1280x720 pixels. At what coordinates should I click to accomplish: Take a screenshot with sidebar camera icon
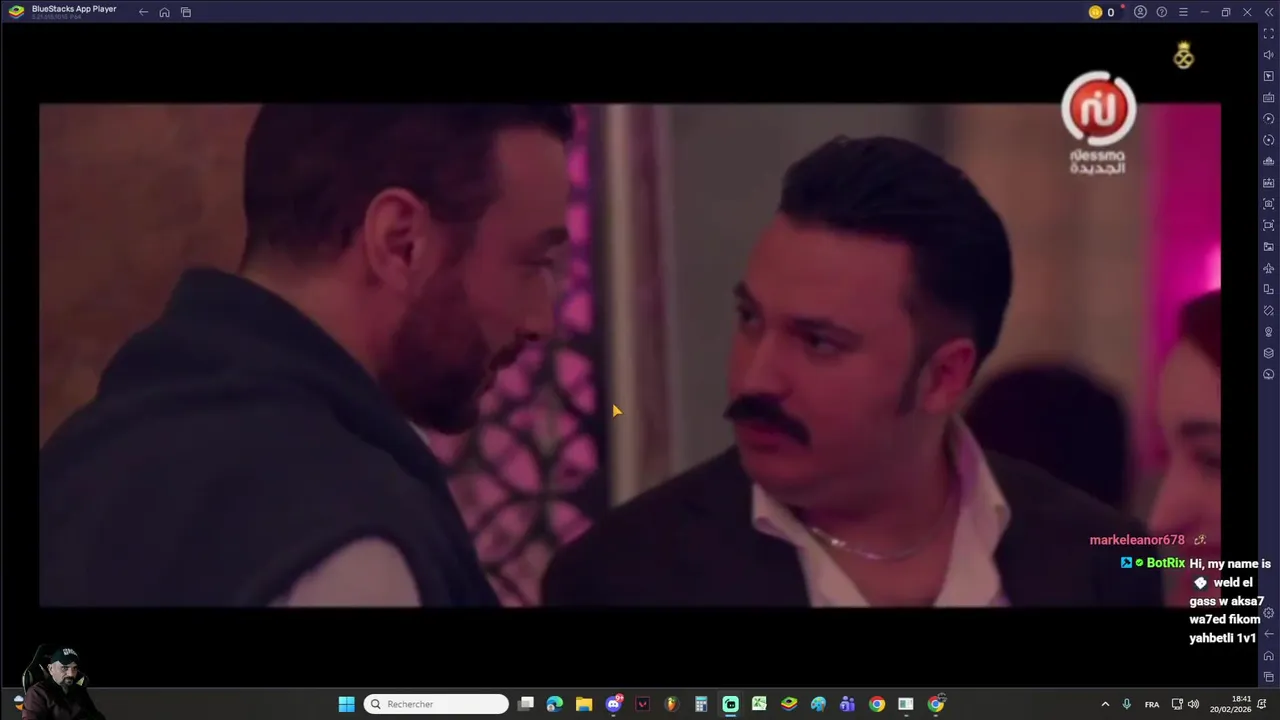(1269, 204)
